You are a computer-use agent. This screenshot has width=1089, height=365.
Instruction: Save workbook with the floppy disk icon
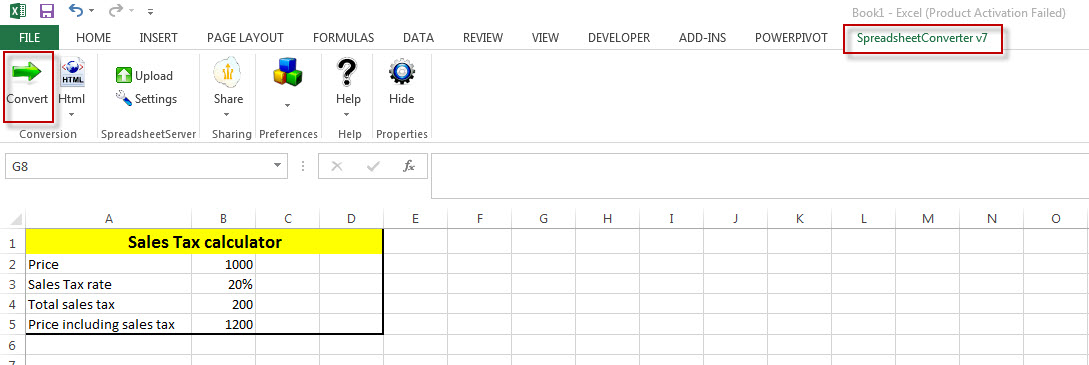tap(47, 11)
